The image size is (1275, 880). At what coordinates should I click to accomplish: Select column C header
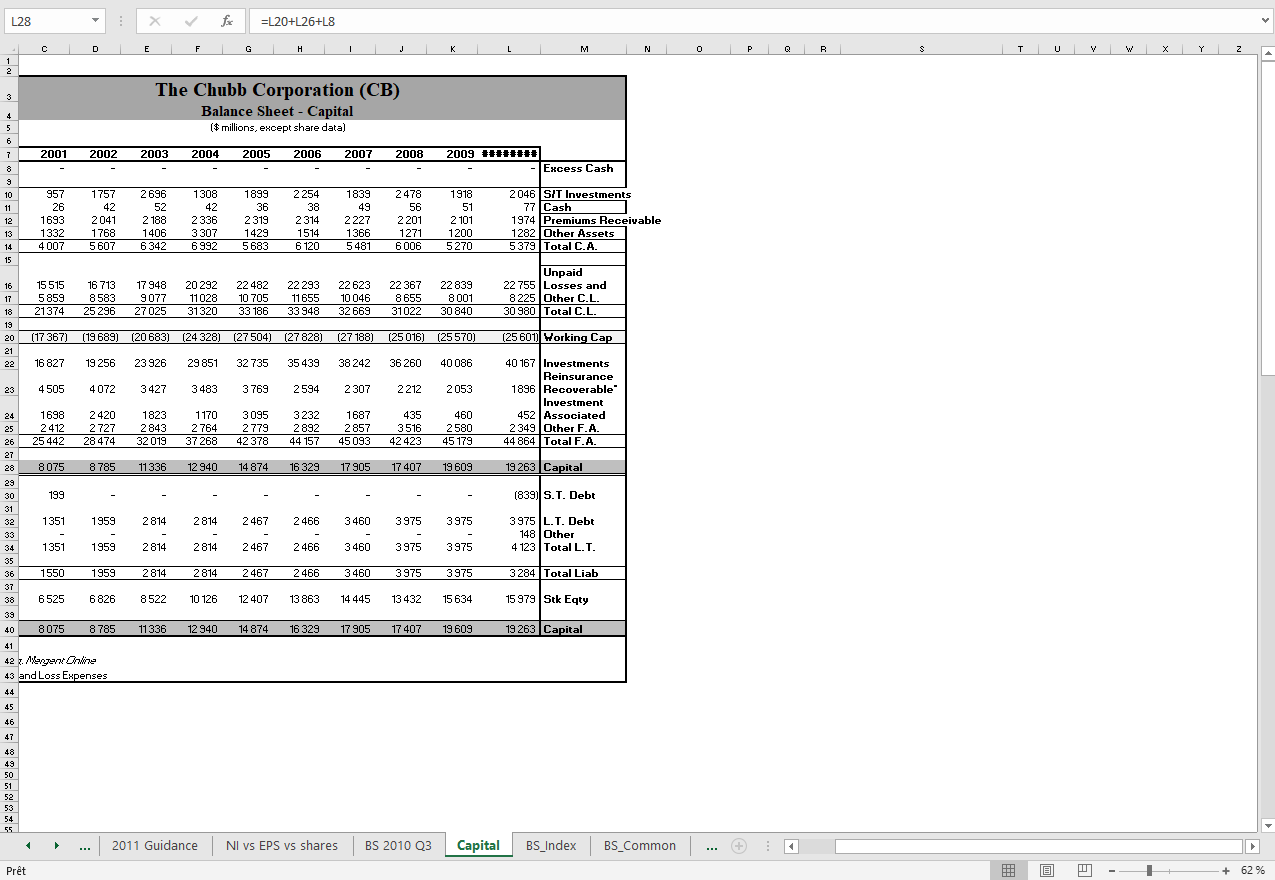[44, 49]
